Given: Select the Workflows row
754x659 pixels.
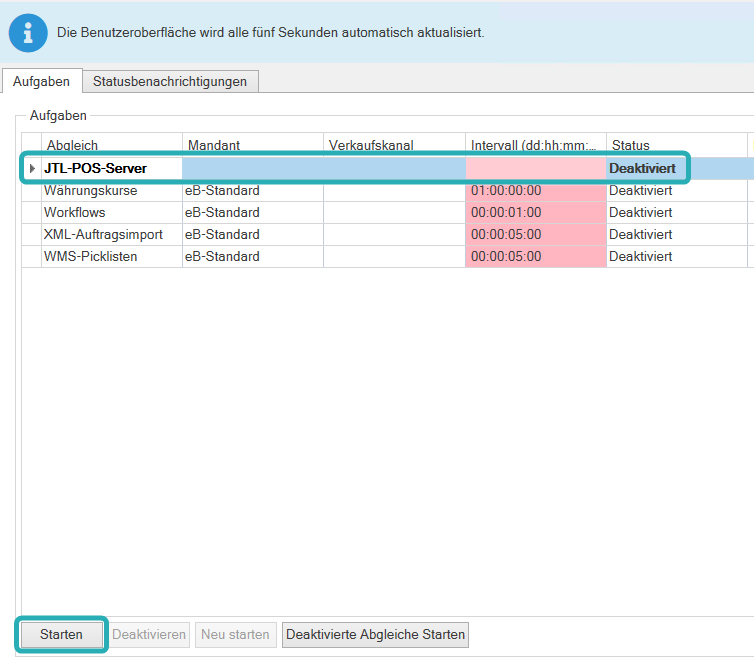Looking at the screenshot, I should point(388,213).
